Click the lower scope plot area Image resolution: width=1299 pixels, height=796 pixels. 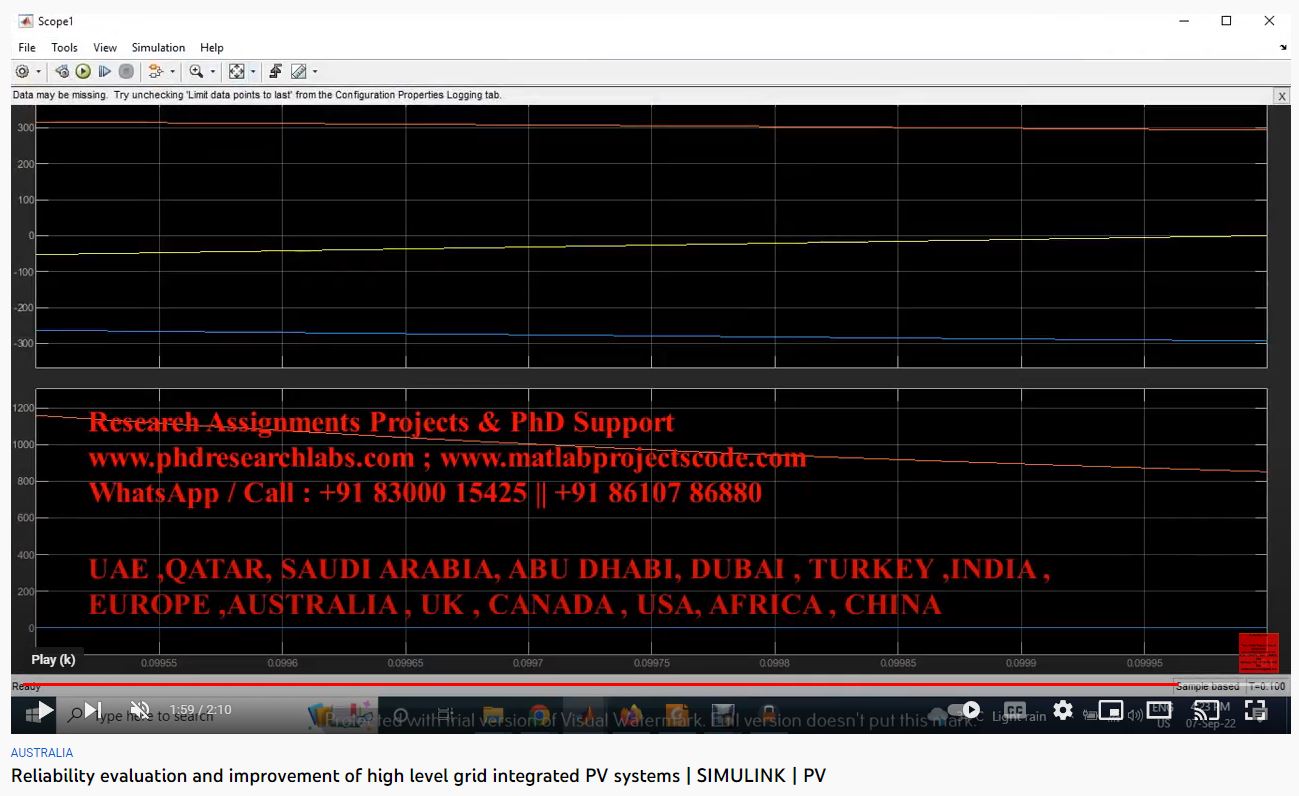tap(651, 521)
